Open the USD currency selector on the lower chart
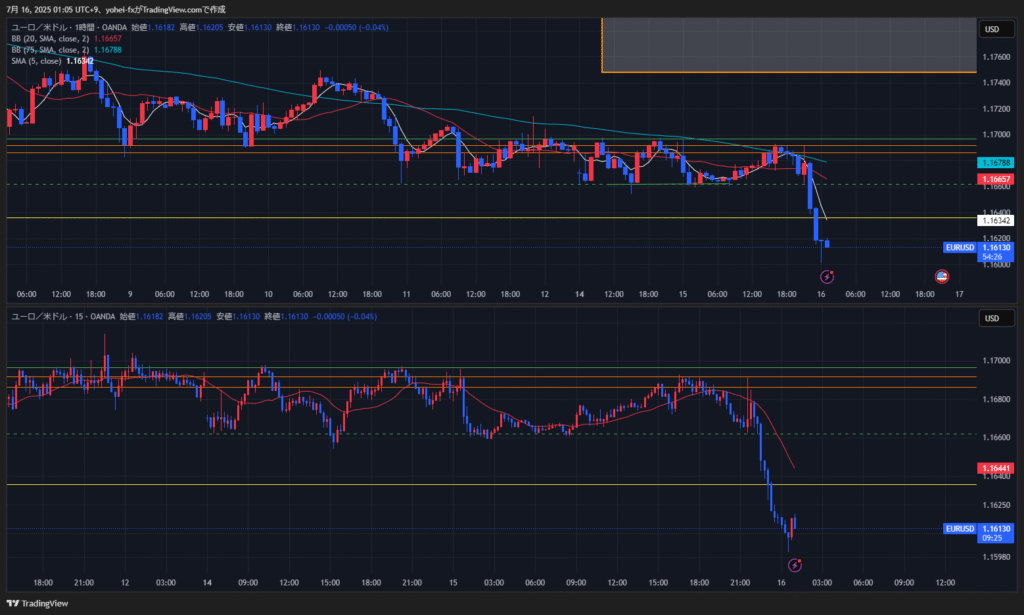 pos(992,318)
